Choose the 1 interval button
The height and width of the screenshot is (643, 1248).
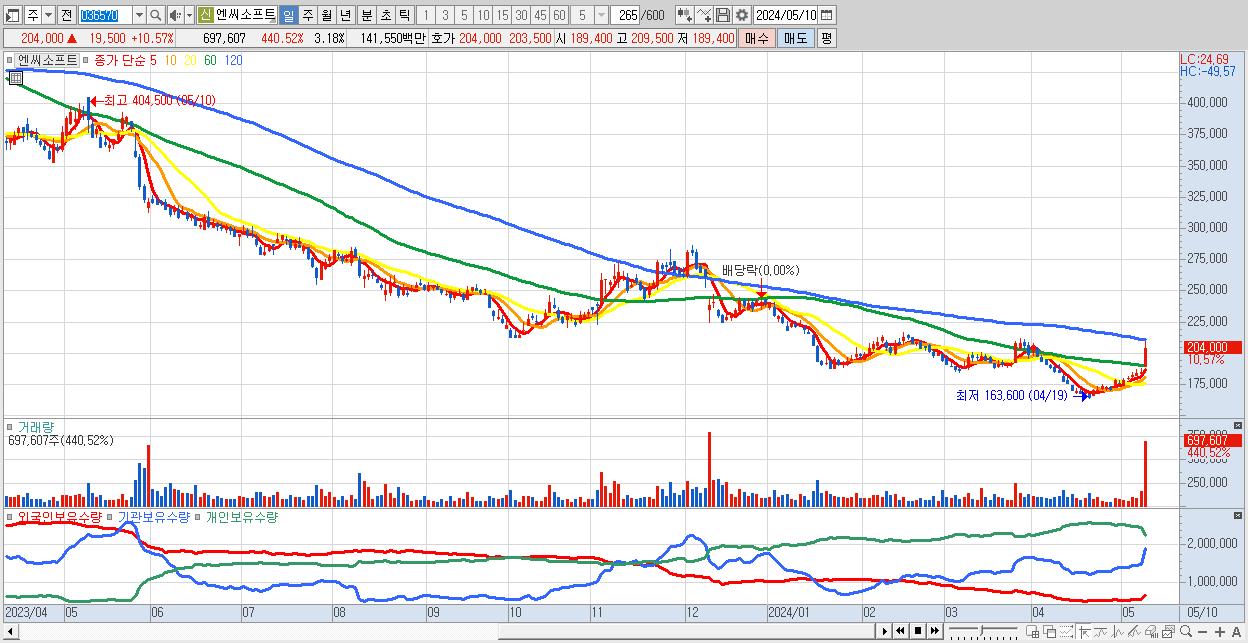[426, 15]
